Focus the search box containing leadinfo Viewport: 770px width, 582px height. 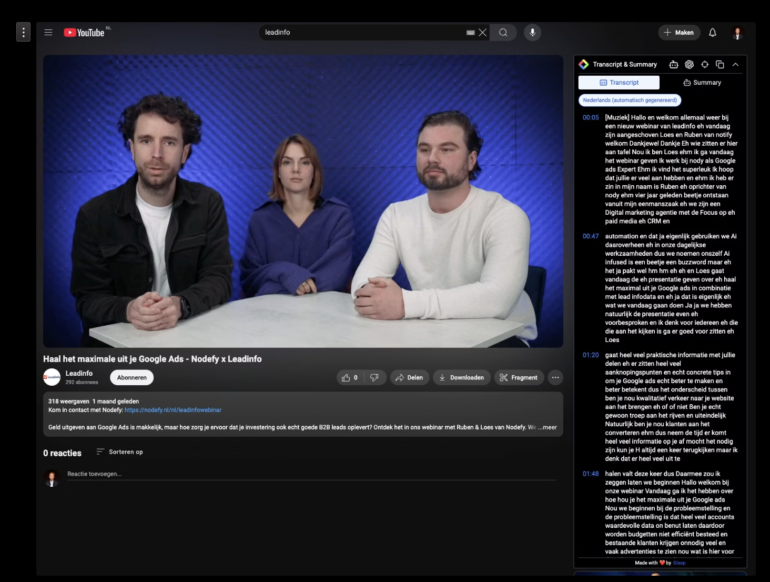(x=363, y=32)
